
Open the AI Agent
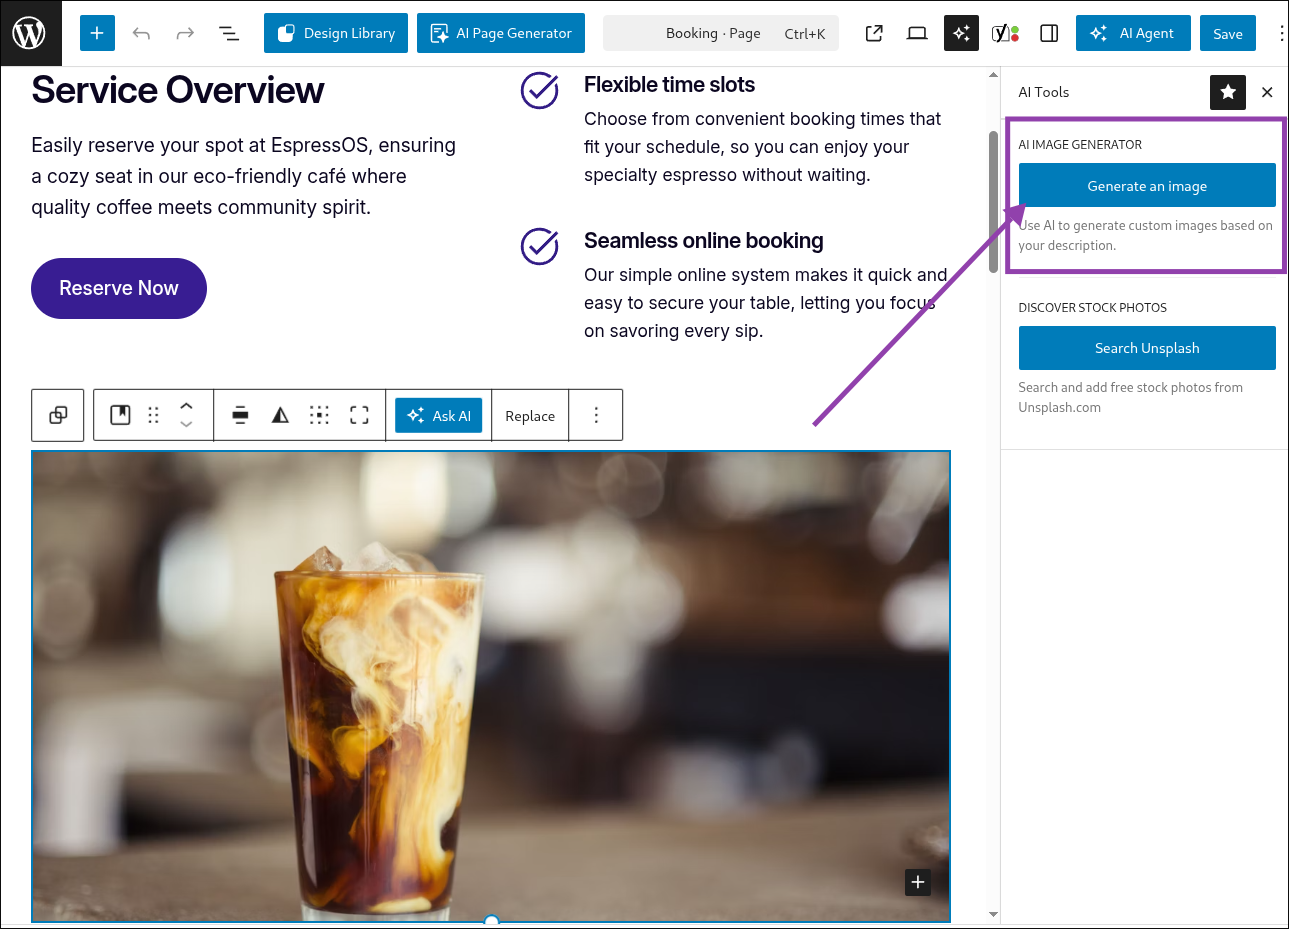[x=1133, y=33]
